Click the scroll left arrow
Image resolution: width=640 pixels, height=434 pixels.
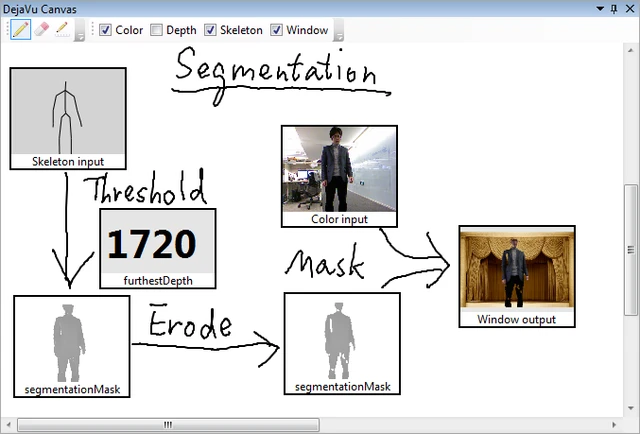pyautogui.click(x=9, y=425)
